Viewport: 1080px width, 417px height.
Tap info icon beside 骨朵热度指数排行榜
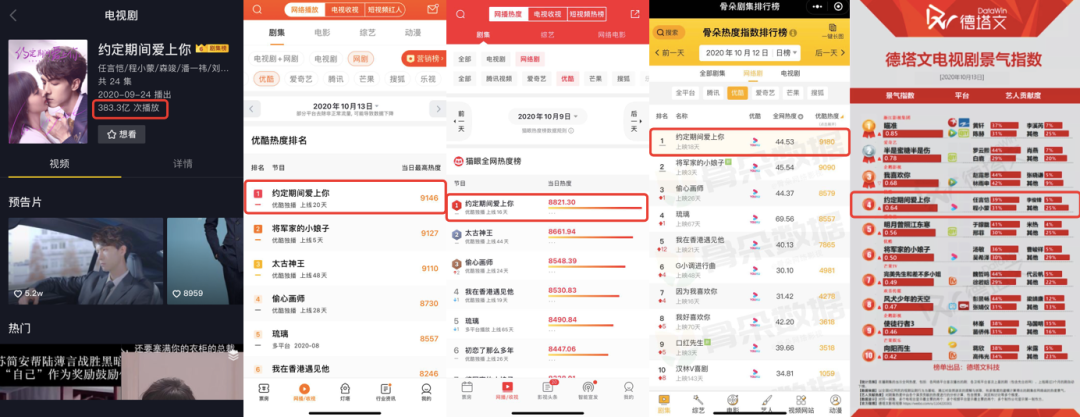coord(794,33)
